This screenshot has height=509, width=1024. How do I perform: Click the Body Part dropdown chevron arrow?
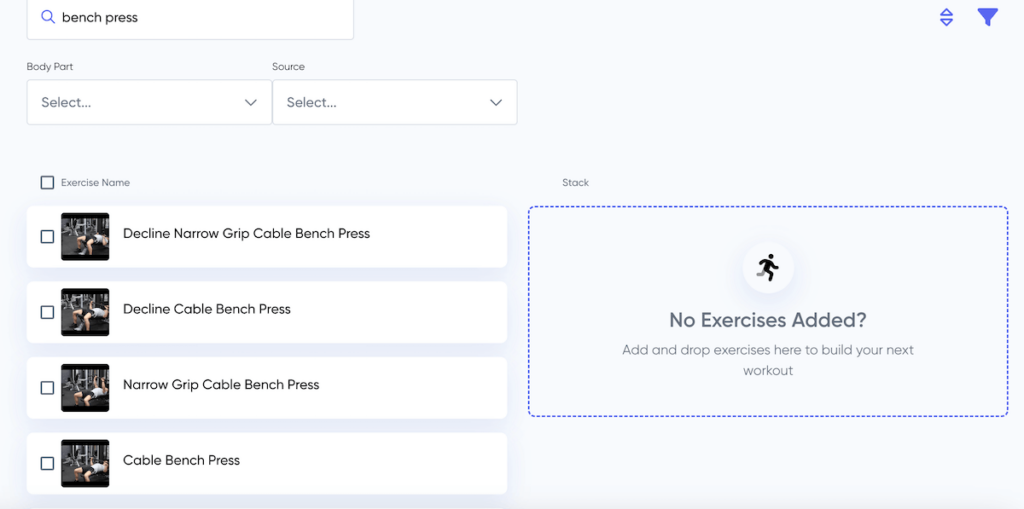coord(250,102)
